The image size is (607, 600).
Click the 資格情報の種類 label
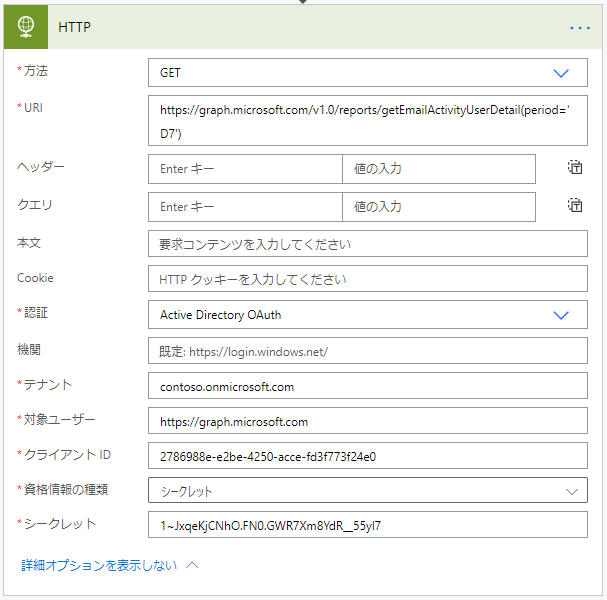pyautogui.click(x=66, y=489)
